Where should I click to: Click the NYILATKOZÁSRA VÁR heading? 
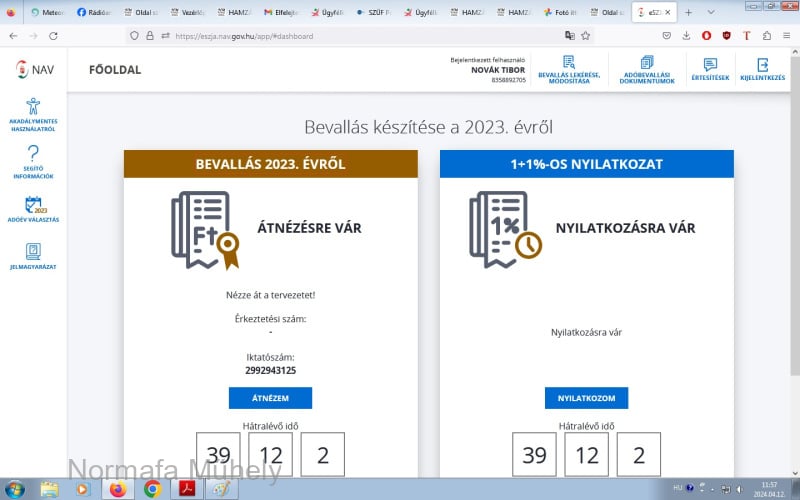click(626, 228)
